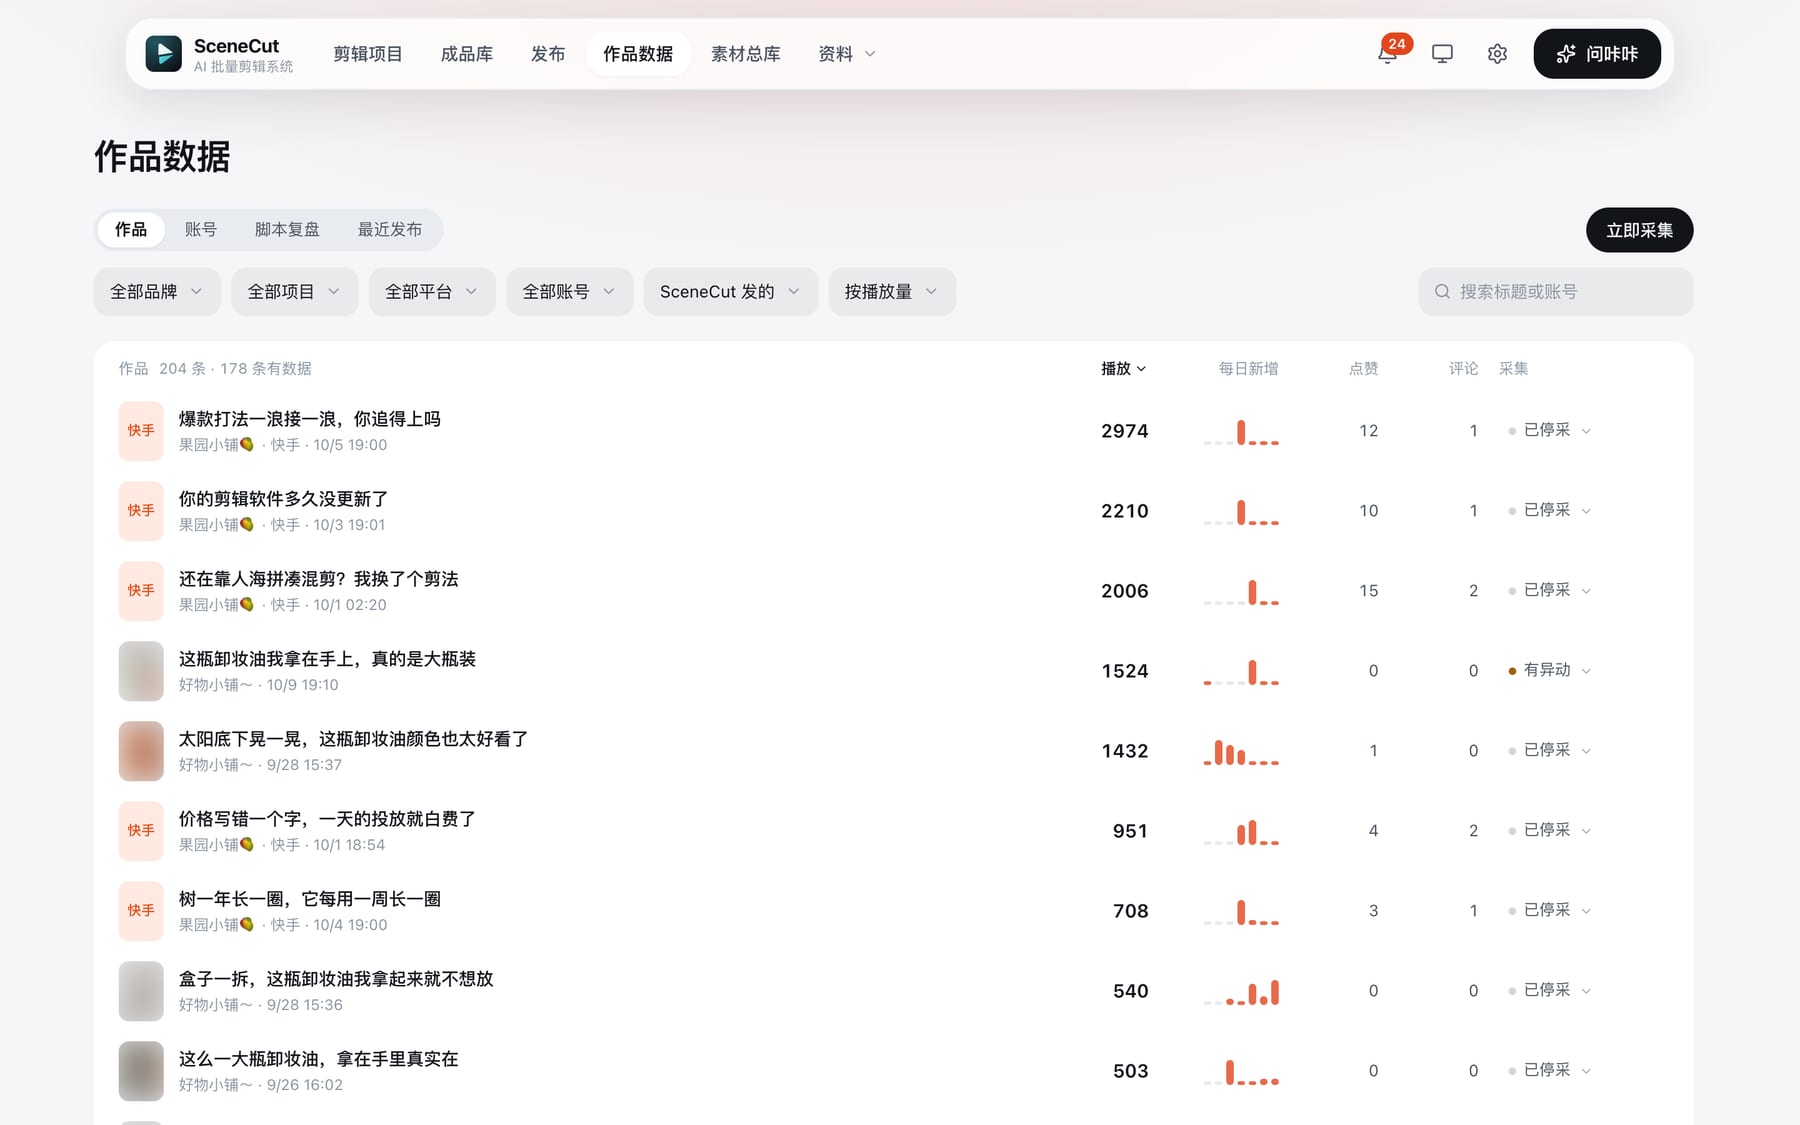Focus the 搜索标题或账号 search field
Viewport: 1800px width, 1125px height.
[1556, 292]
